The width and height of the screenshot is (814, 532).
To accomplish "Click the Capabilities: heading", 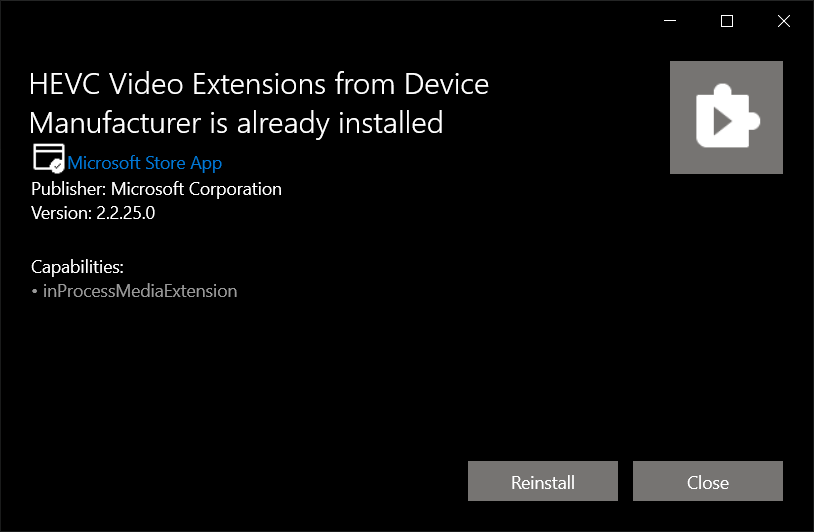I will (x=77, y=267).
